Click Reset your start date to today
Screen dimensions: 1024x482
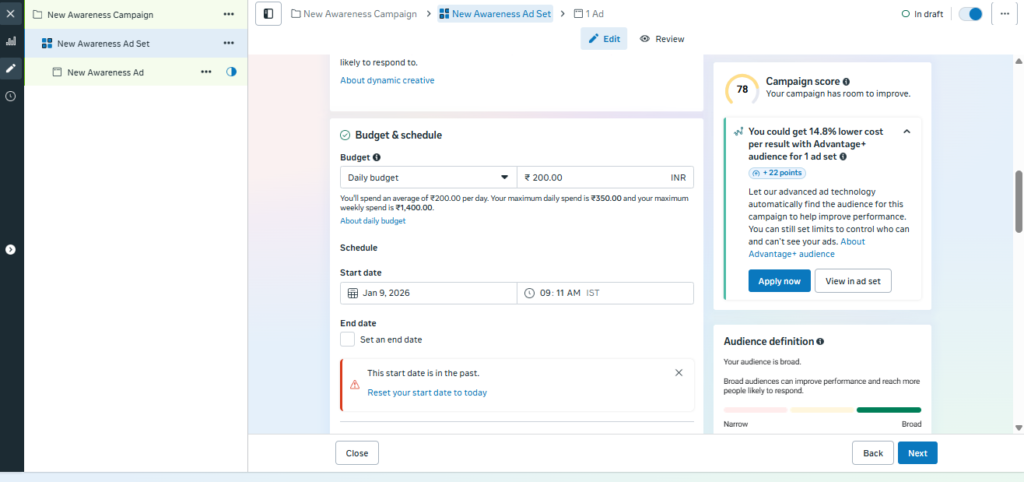(427, 393)
